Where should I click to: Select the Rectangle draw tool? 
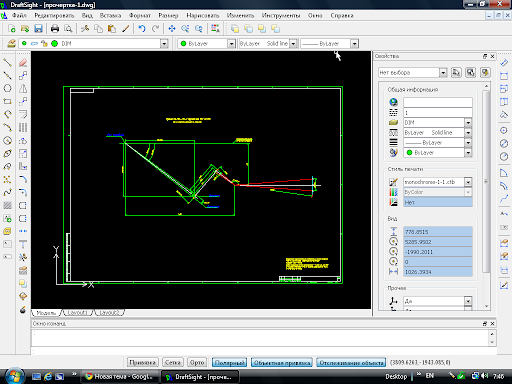[7, 101]
